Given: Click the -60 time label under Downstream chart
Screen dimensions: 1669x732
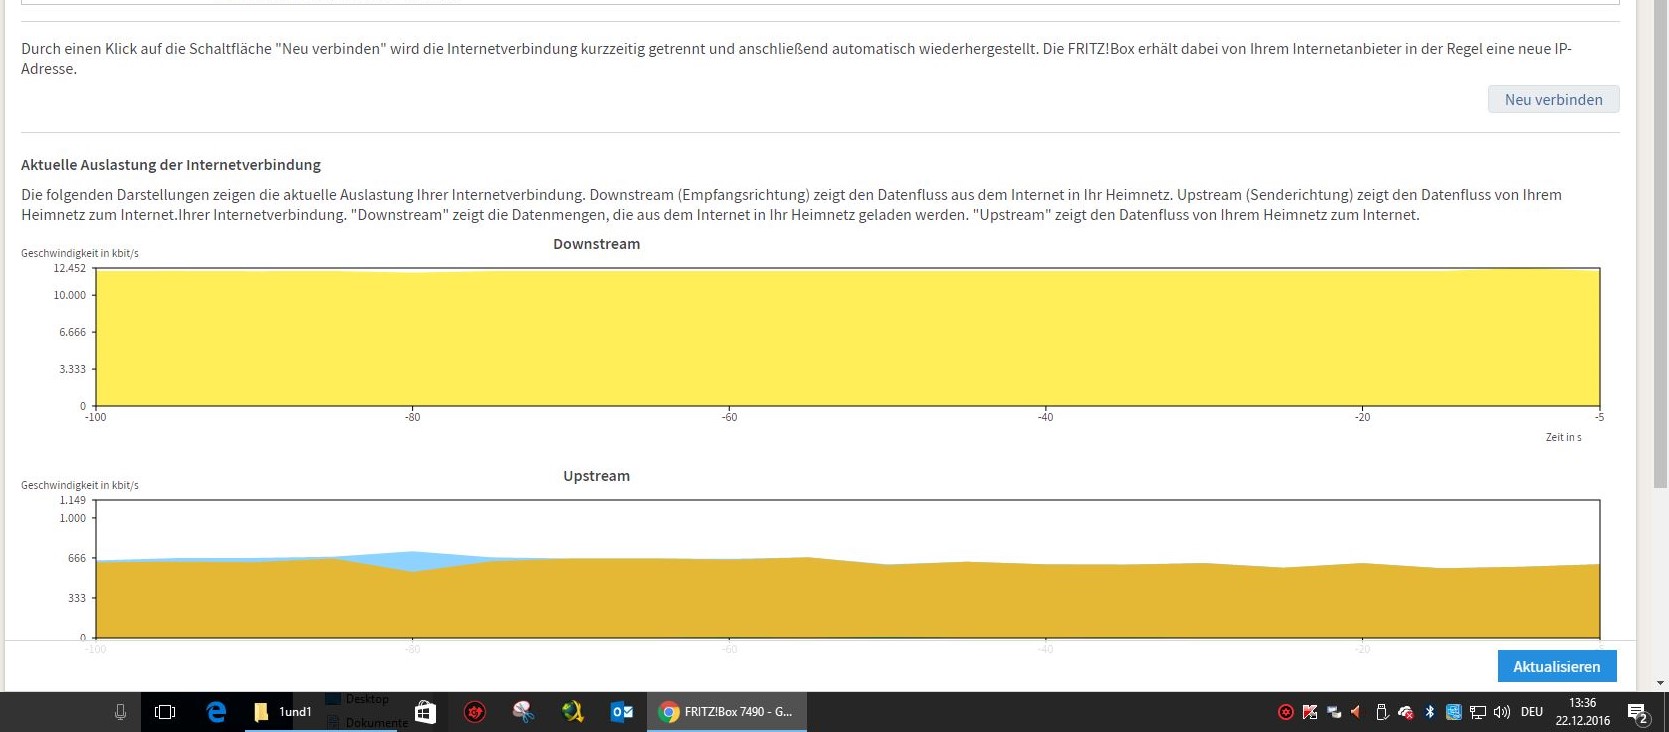Looking at the screenshot, I should coord(729,417).
